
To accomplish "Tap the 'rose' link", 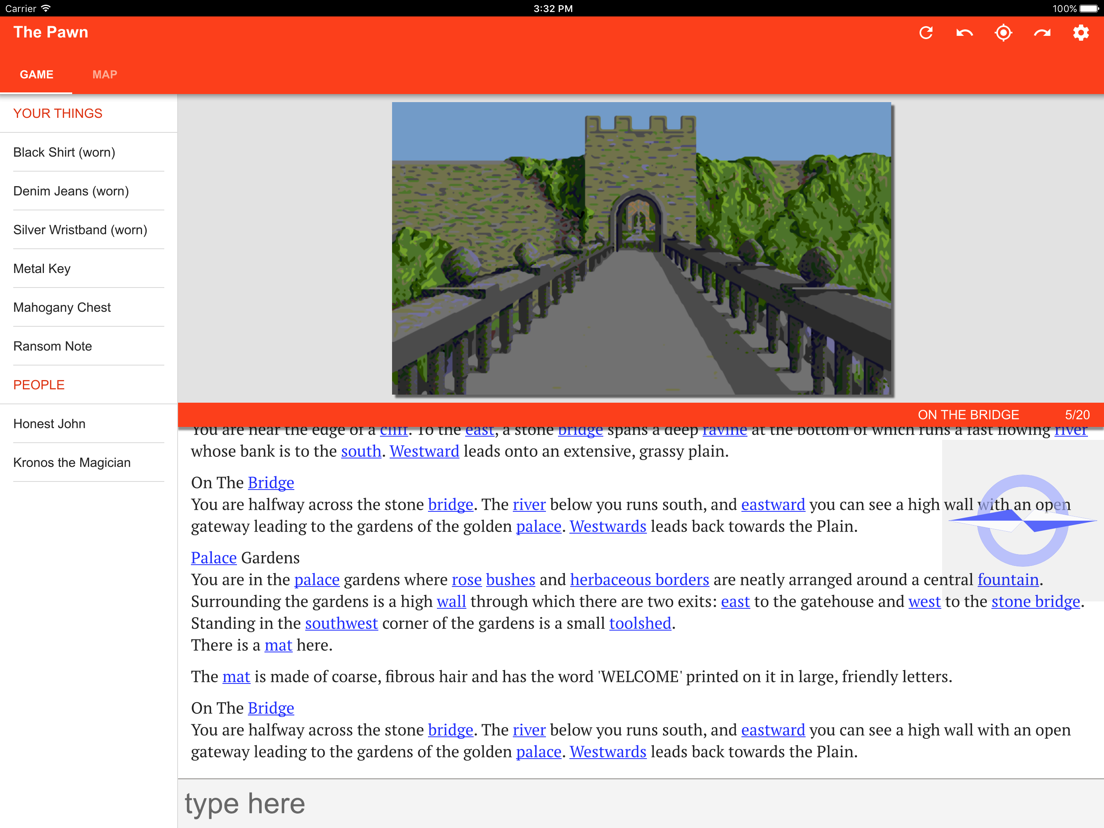I will (467, 579).
